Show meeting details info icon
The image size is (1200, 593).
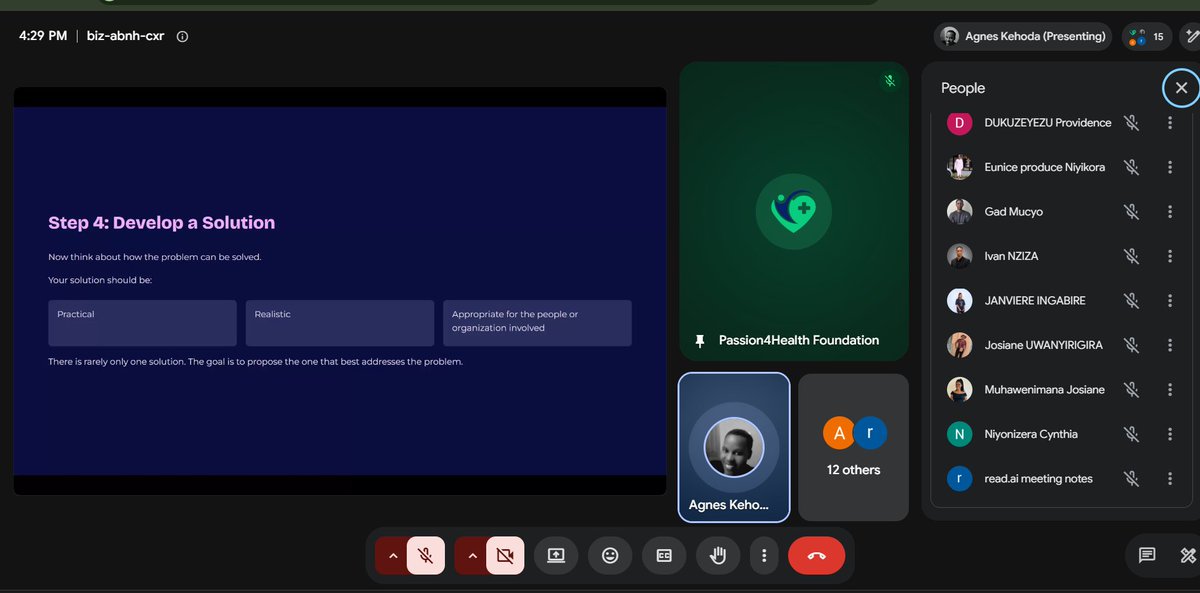[182, 36]
